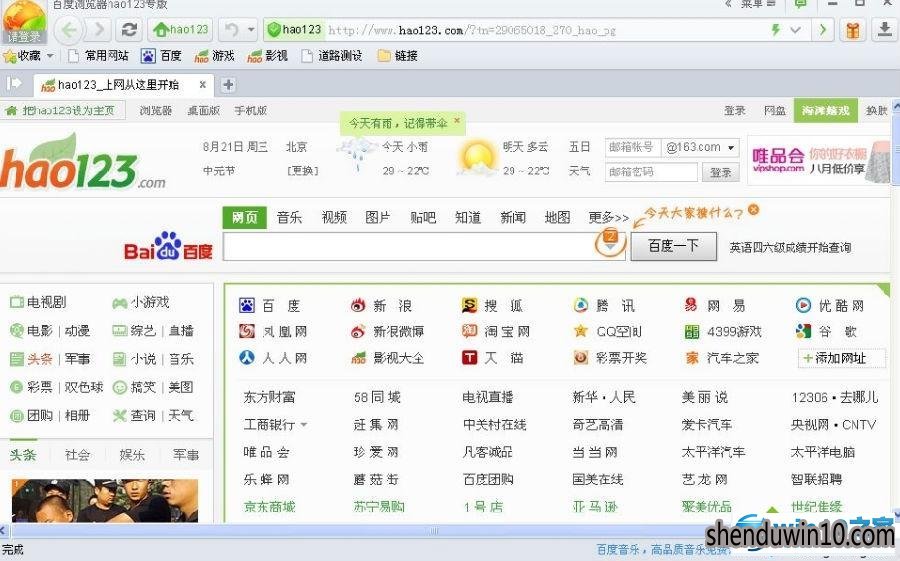900x561 pixels.
Task: Open the 腾讯 site icon
Action: (x=580, y=305)
